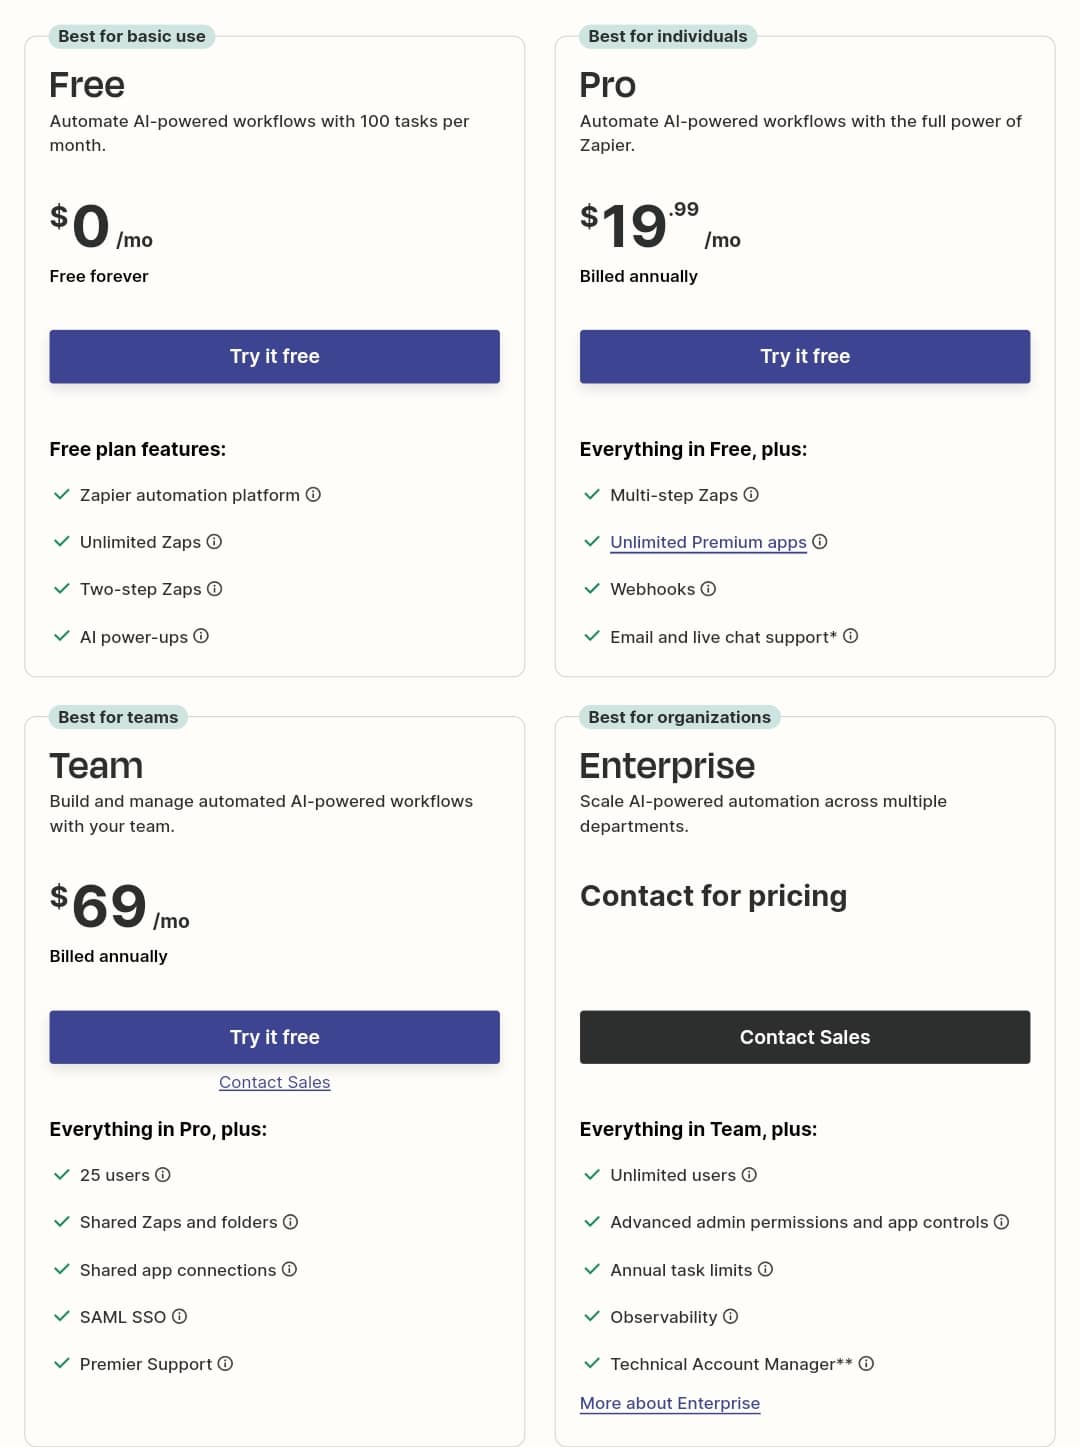Show info for Premier Support
Image resolution: width=1080 pixels, height=1447 pixels.
(225, 1363)
